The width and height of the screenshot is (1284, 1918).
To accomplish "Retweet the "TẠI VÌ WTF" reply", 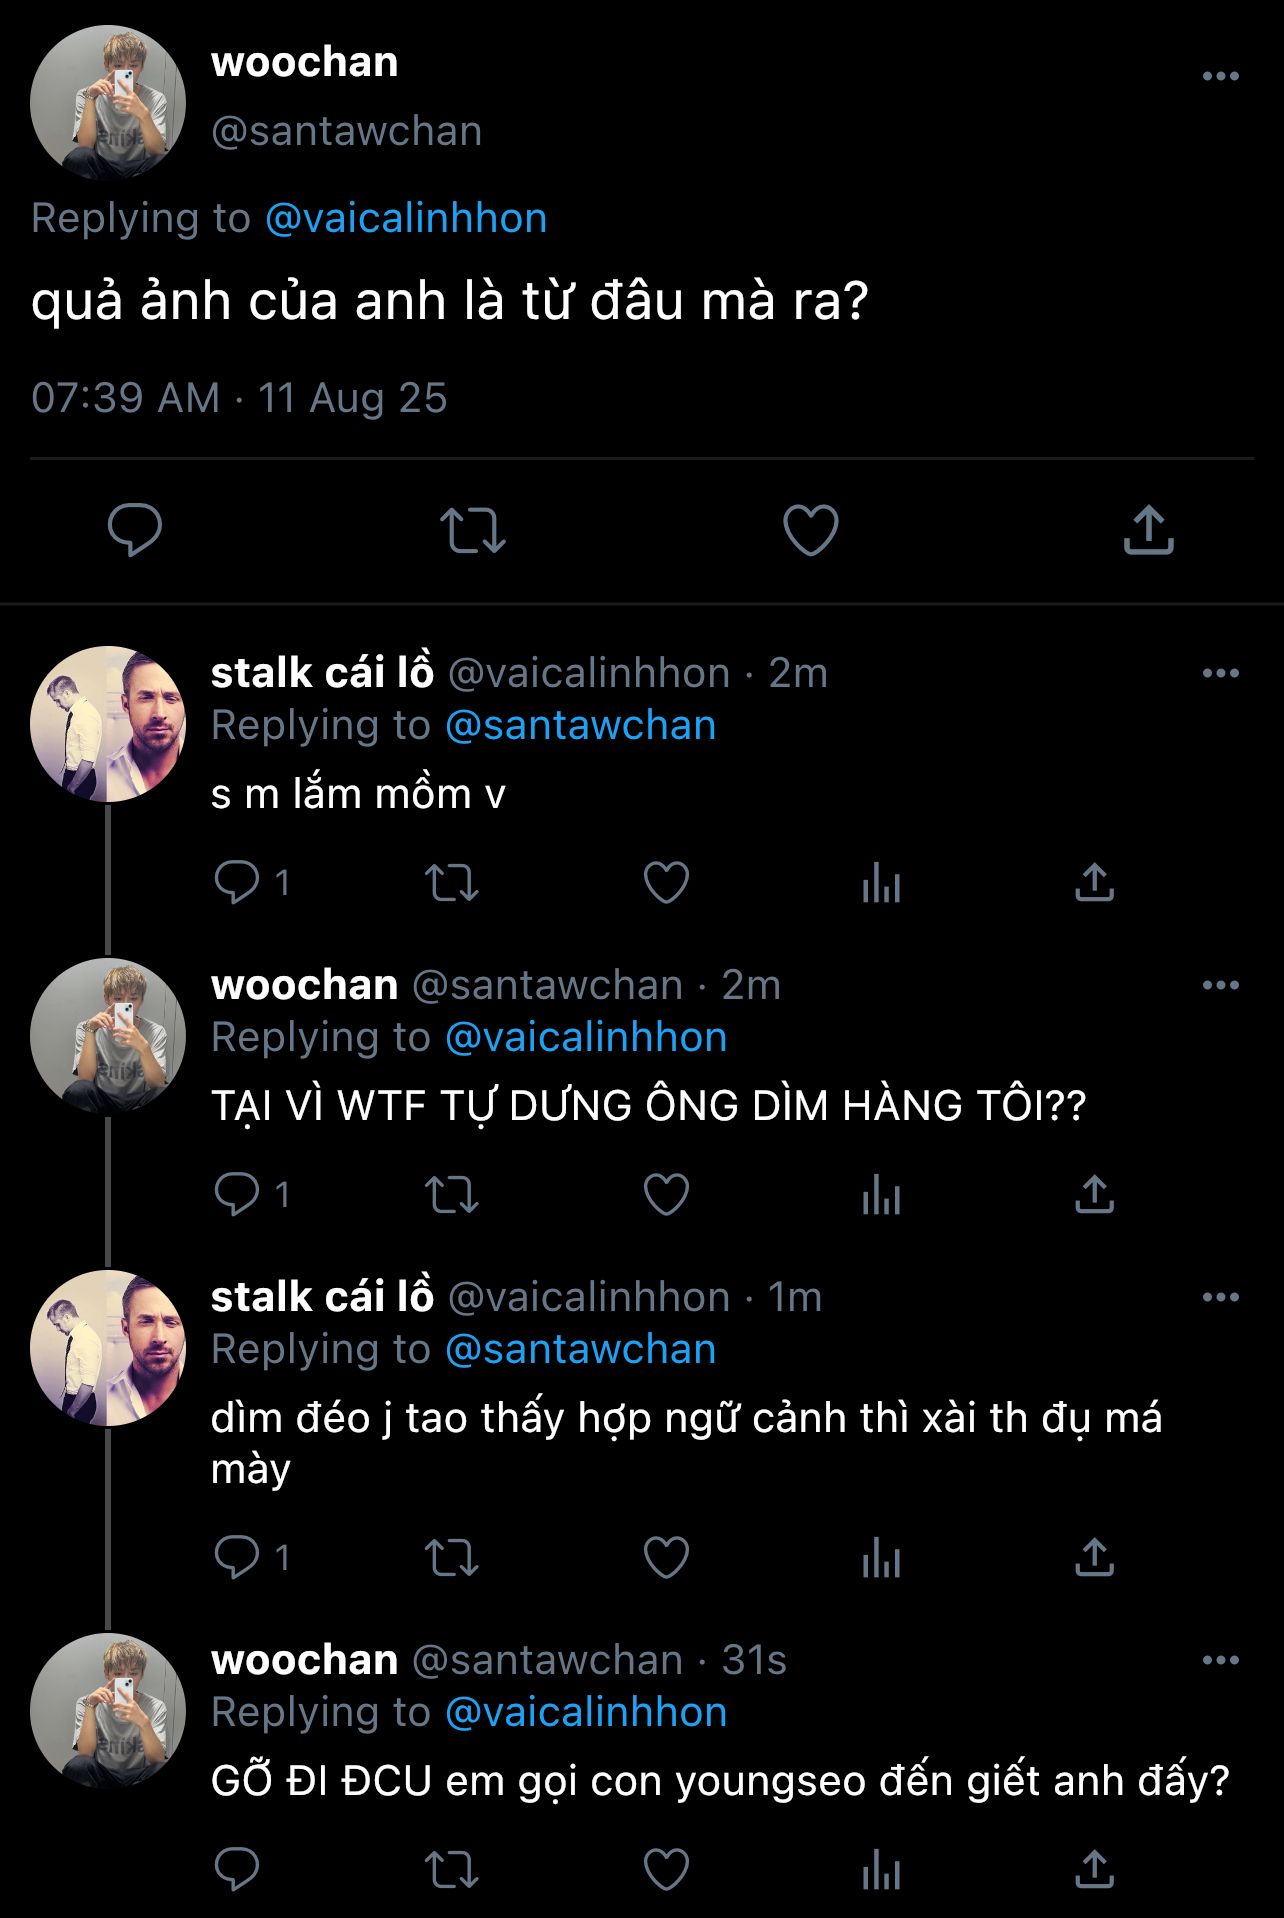I will click(x=452, y=1195).
